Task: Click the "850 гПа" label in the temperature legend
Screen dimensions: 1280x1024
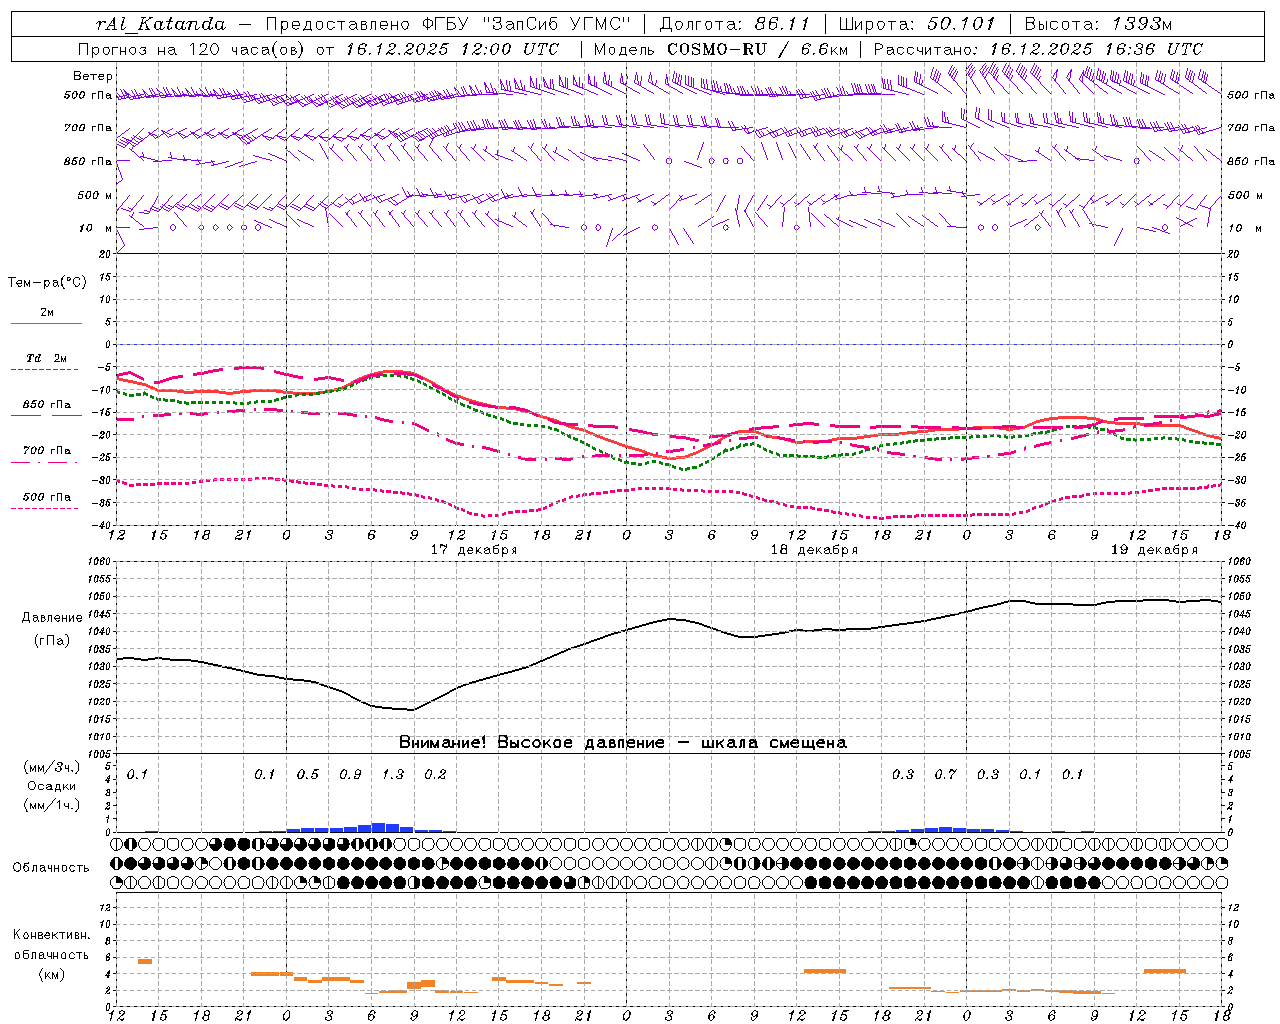Action: pyautogui.click(x=47, y=405)
